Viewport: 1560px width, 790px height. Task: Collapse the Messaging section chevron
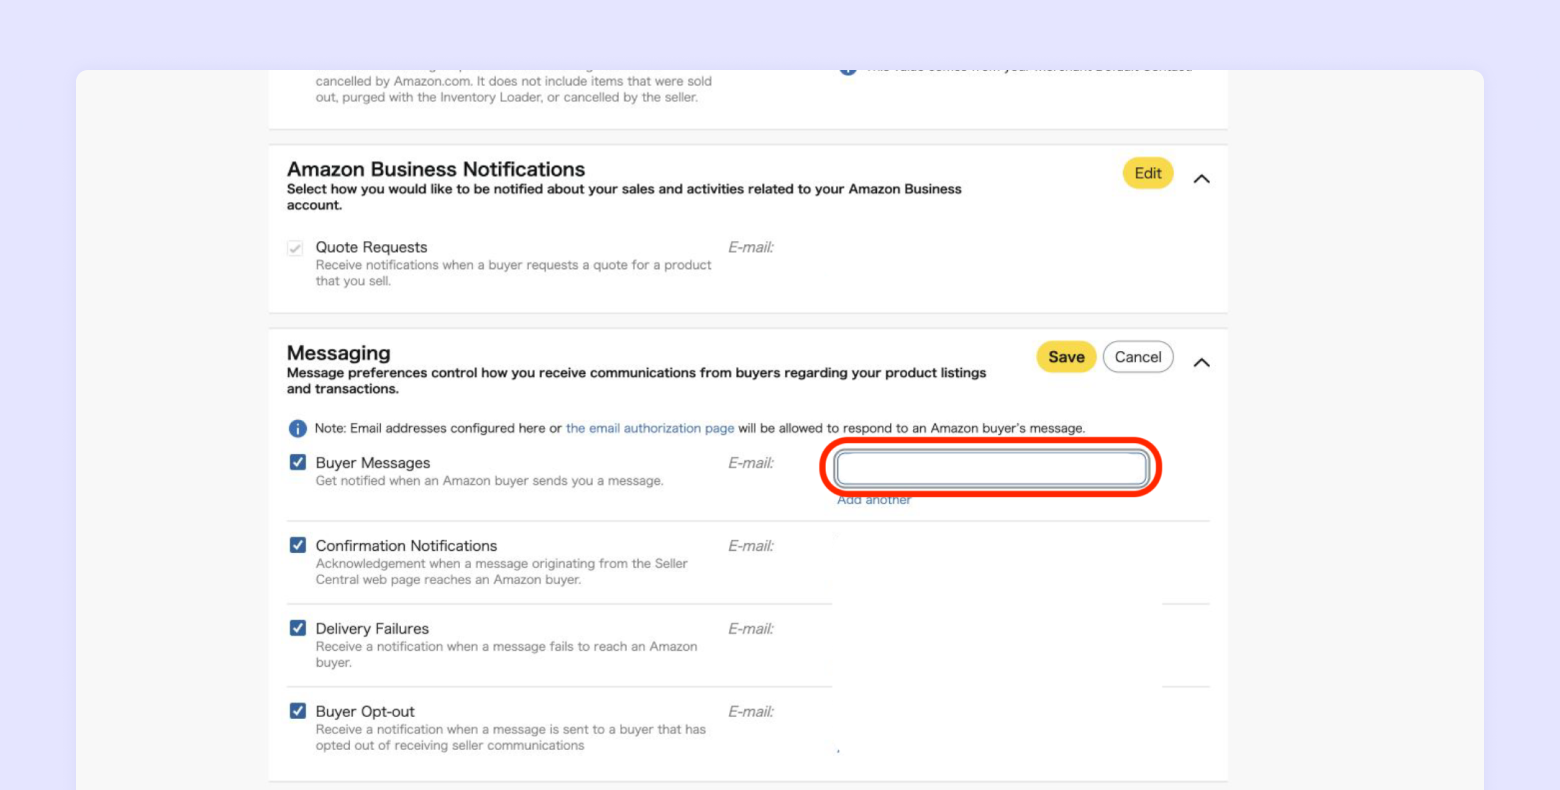click(x=1202, y=362)
